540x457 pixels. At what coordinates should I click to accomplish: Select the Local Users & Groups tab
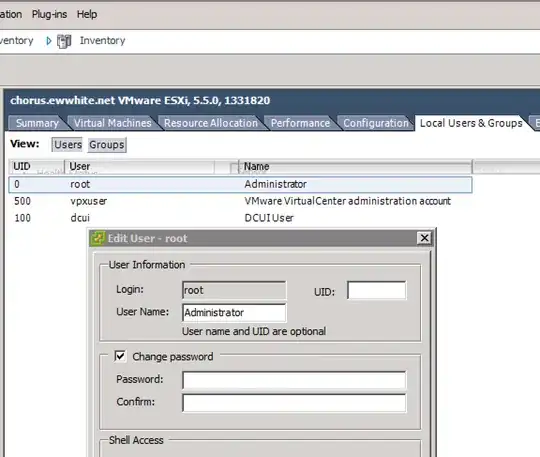pos(471,123)
